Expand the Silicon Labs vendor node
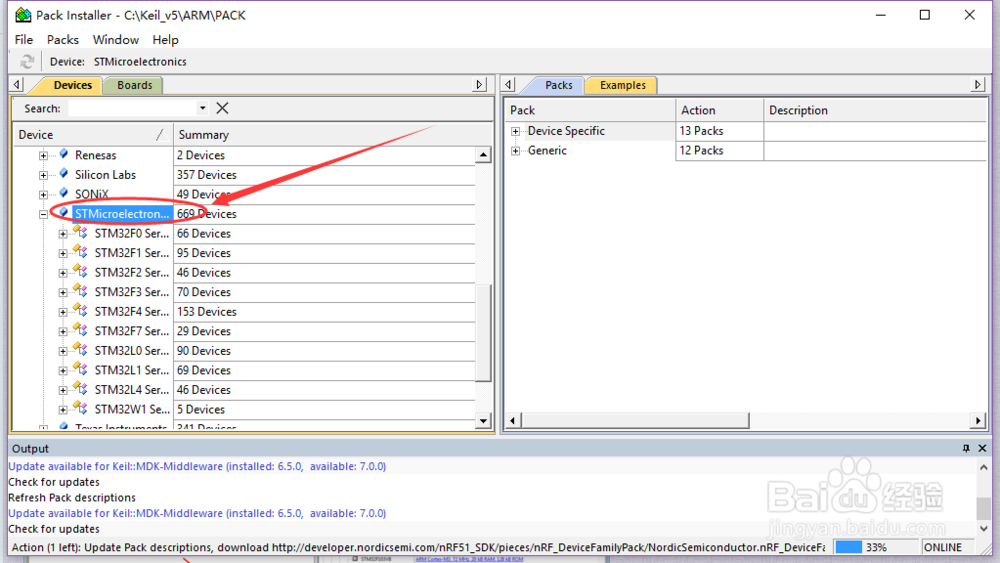Image resolution: width=1000 pixels, height=563 pixels. tap(43, 175)
